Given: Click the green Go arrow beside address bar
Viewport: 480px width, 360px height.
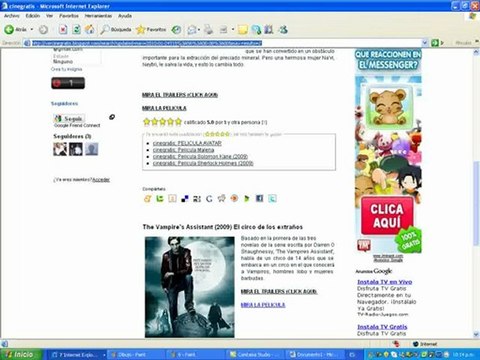Looking at the screenshot, I should pos(435,43).
